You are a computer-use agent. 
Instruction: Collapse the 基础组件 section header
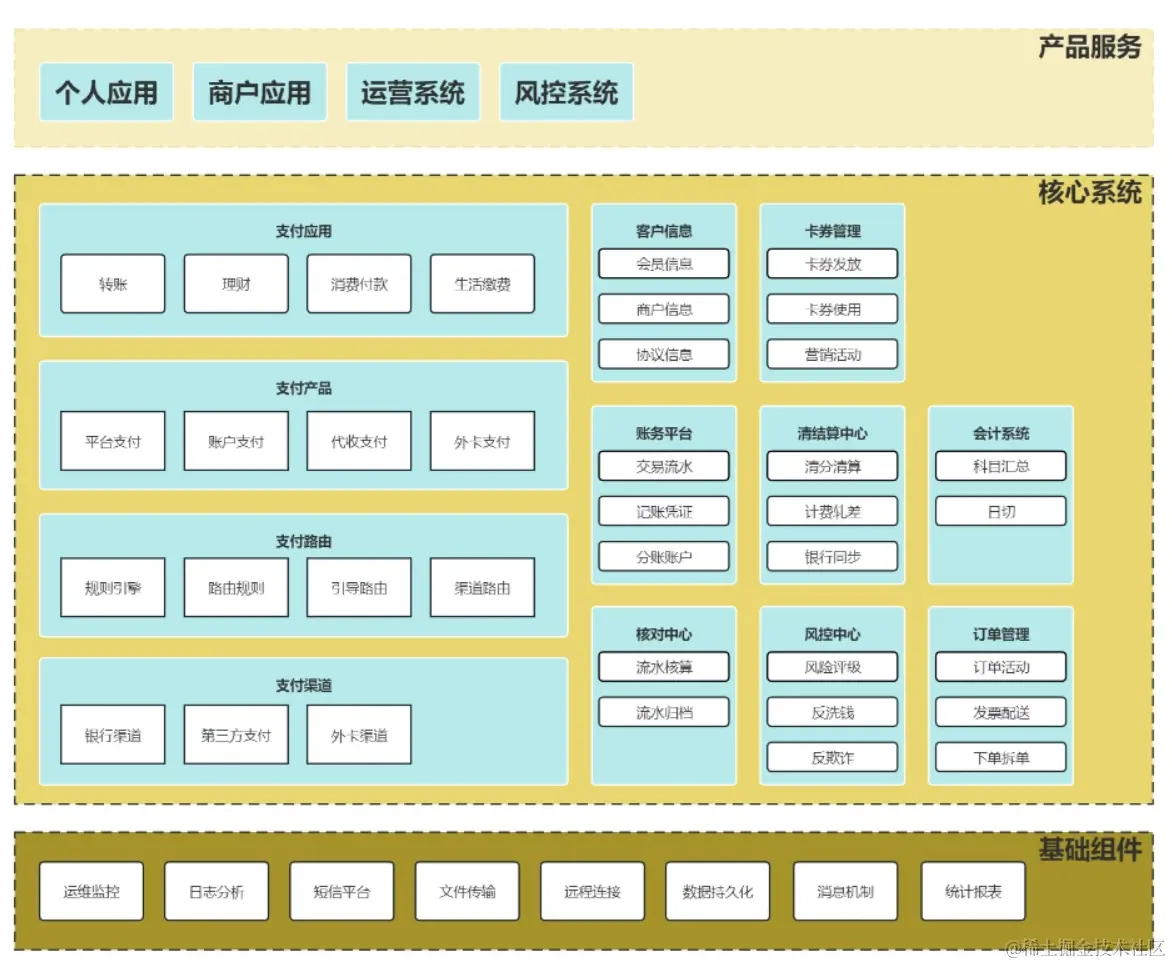(1090, 850)
